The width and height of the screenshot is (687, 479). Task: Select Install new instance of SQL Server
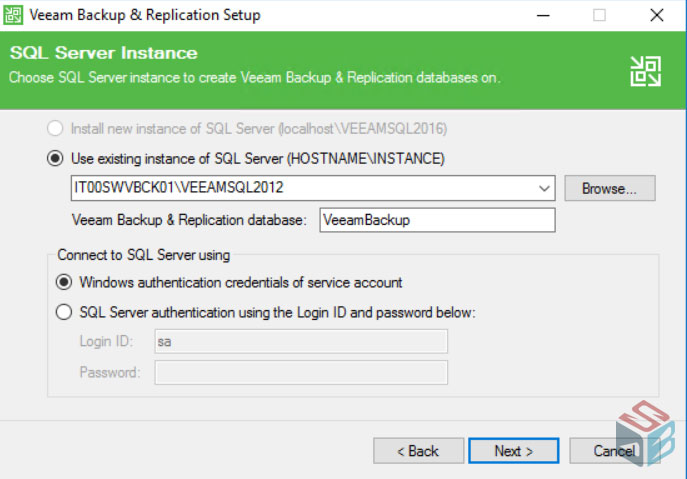(x=54, y=129)
